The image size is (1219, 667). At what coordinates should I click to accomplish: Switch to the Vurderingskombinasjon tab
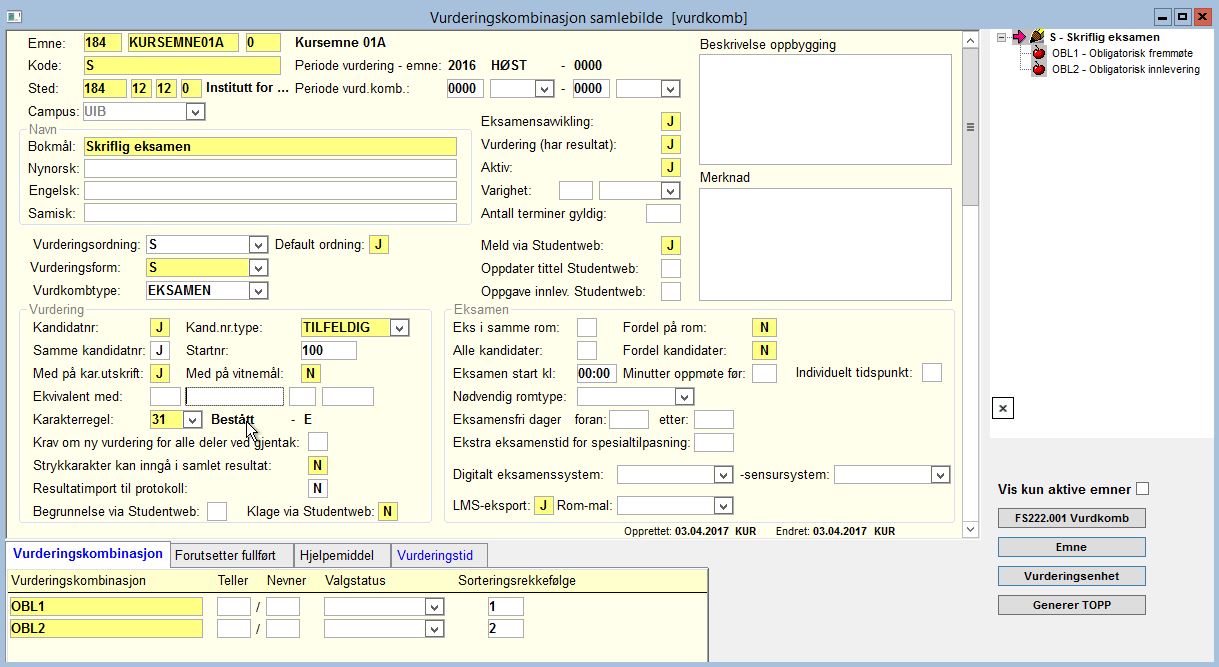pyautogui.click(x=88, y=554)
